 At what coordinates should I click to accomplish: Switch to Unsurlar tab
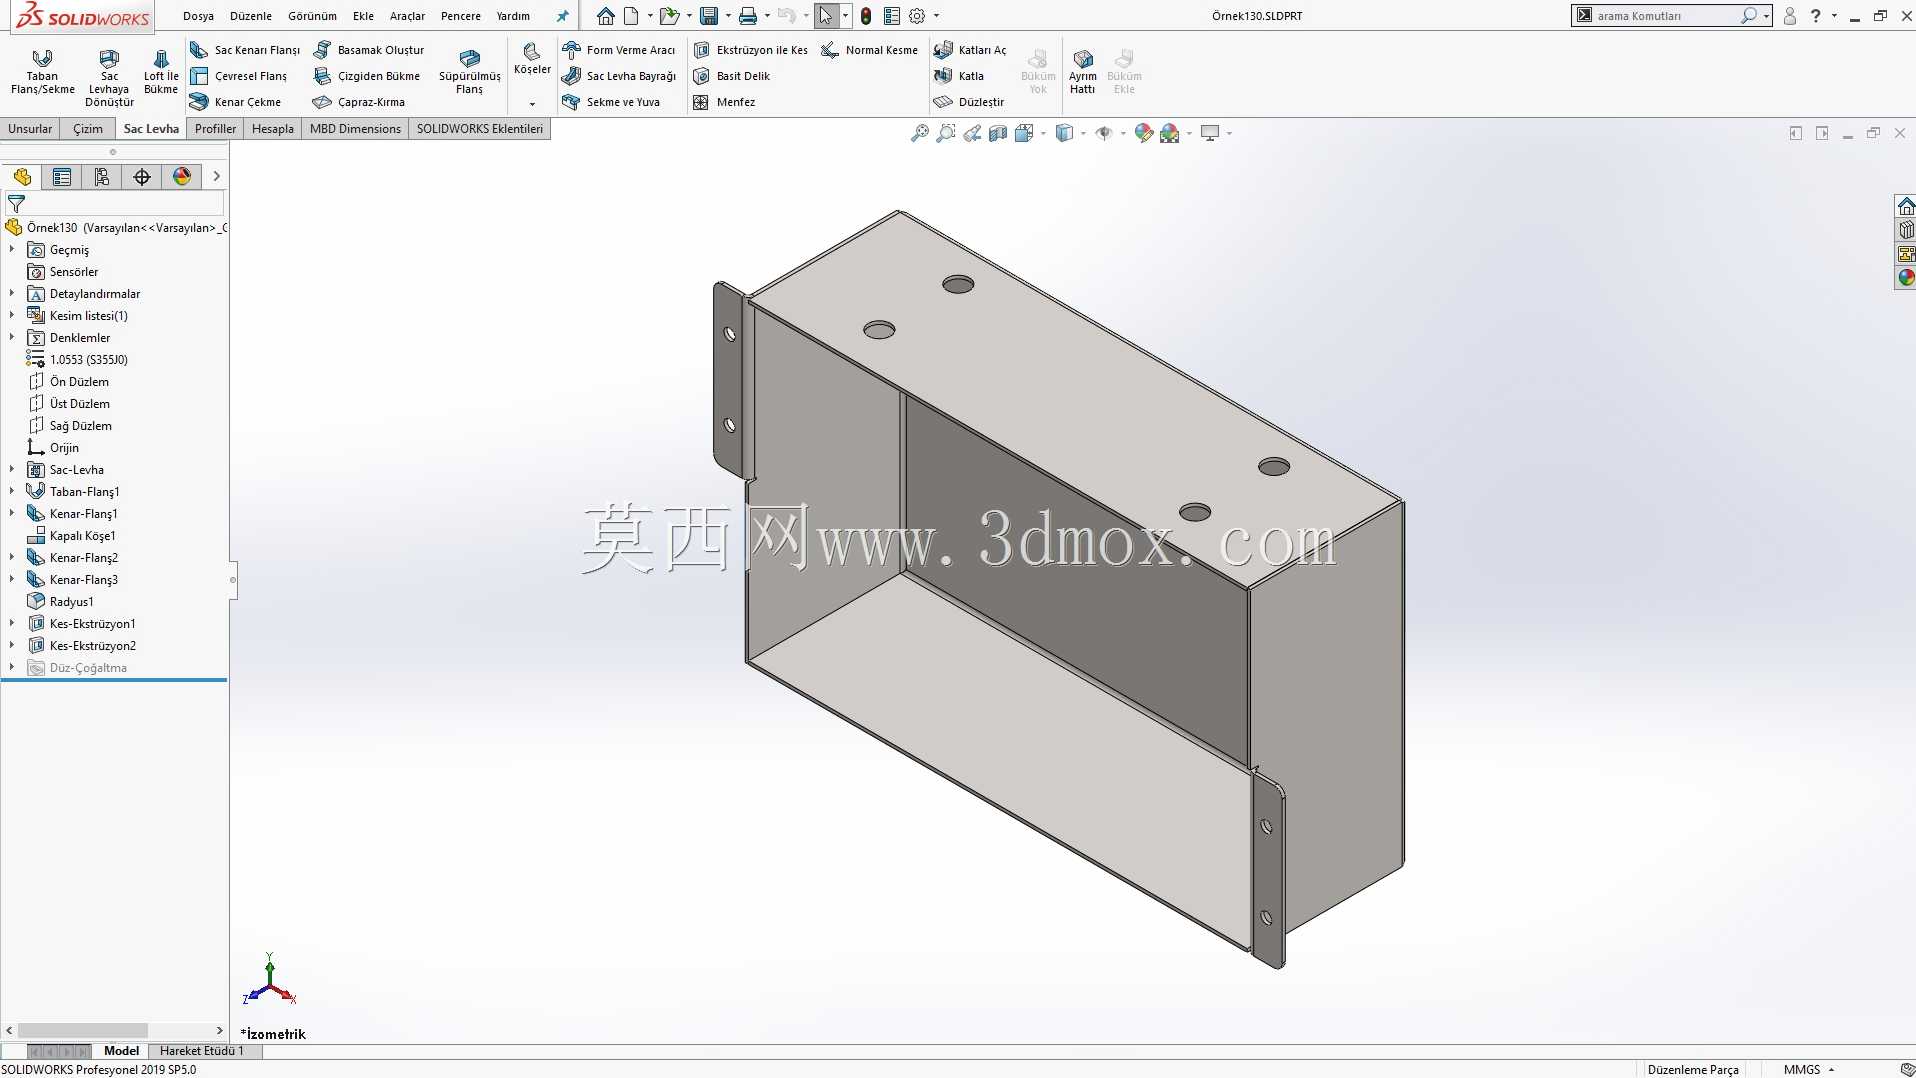point(30,129)
